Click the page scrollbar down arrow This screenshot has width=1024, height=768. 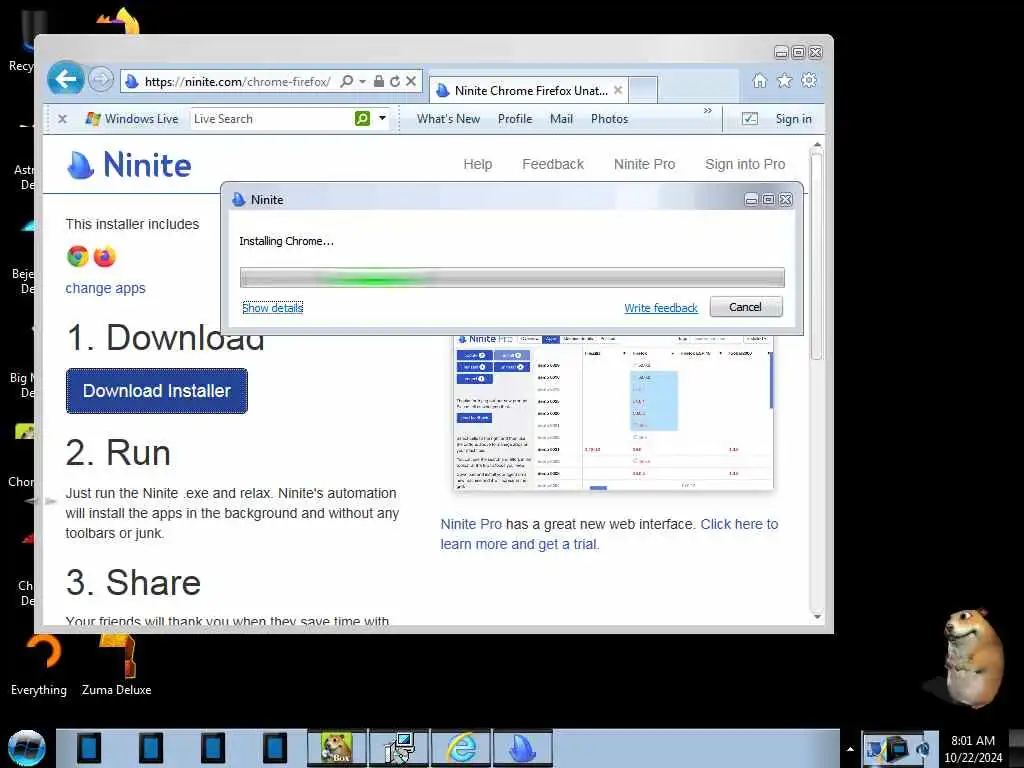pyautogui.click(x=817, y=616)
